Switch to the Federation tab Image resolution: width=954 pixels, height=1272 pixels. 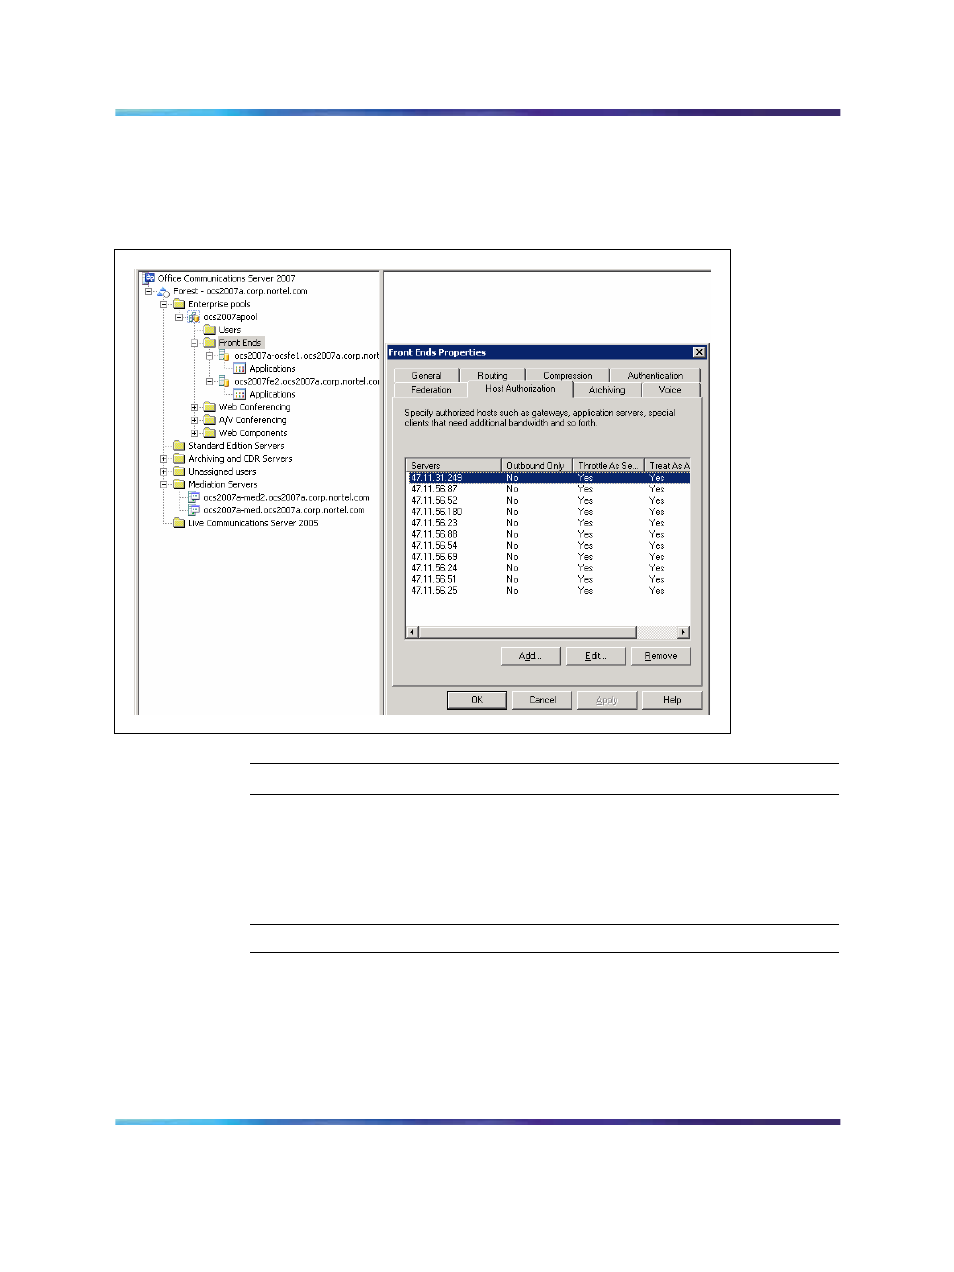tap(431, 390)
